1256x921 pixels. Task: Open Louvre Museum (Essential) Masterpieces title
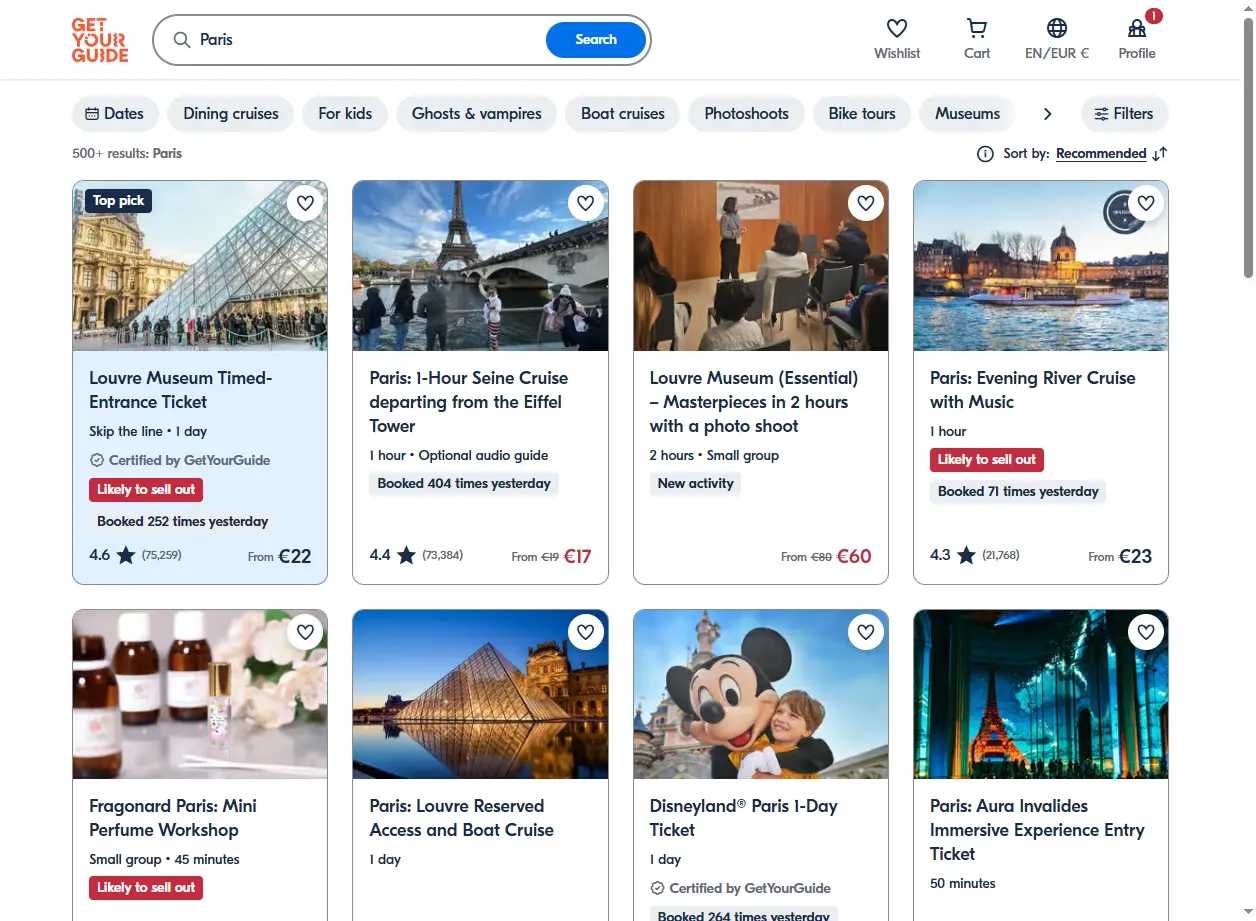coord(754,402)
